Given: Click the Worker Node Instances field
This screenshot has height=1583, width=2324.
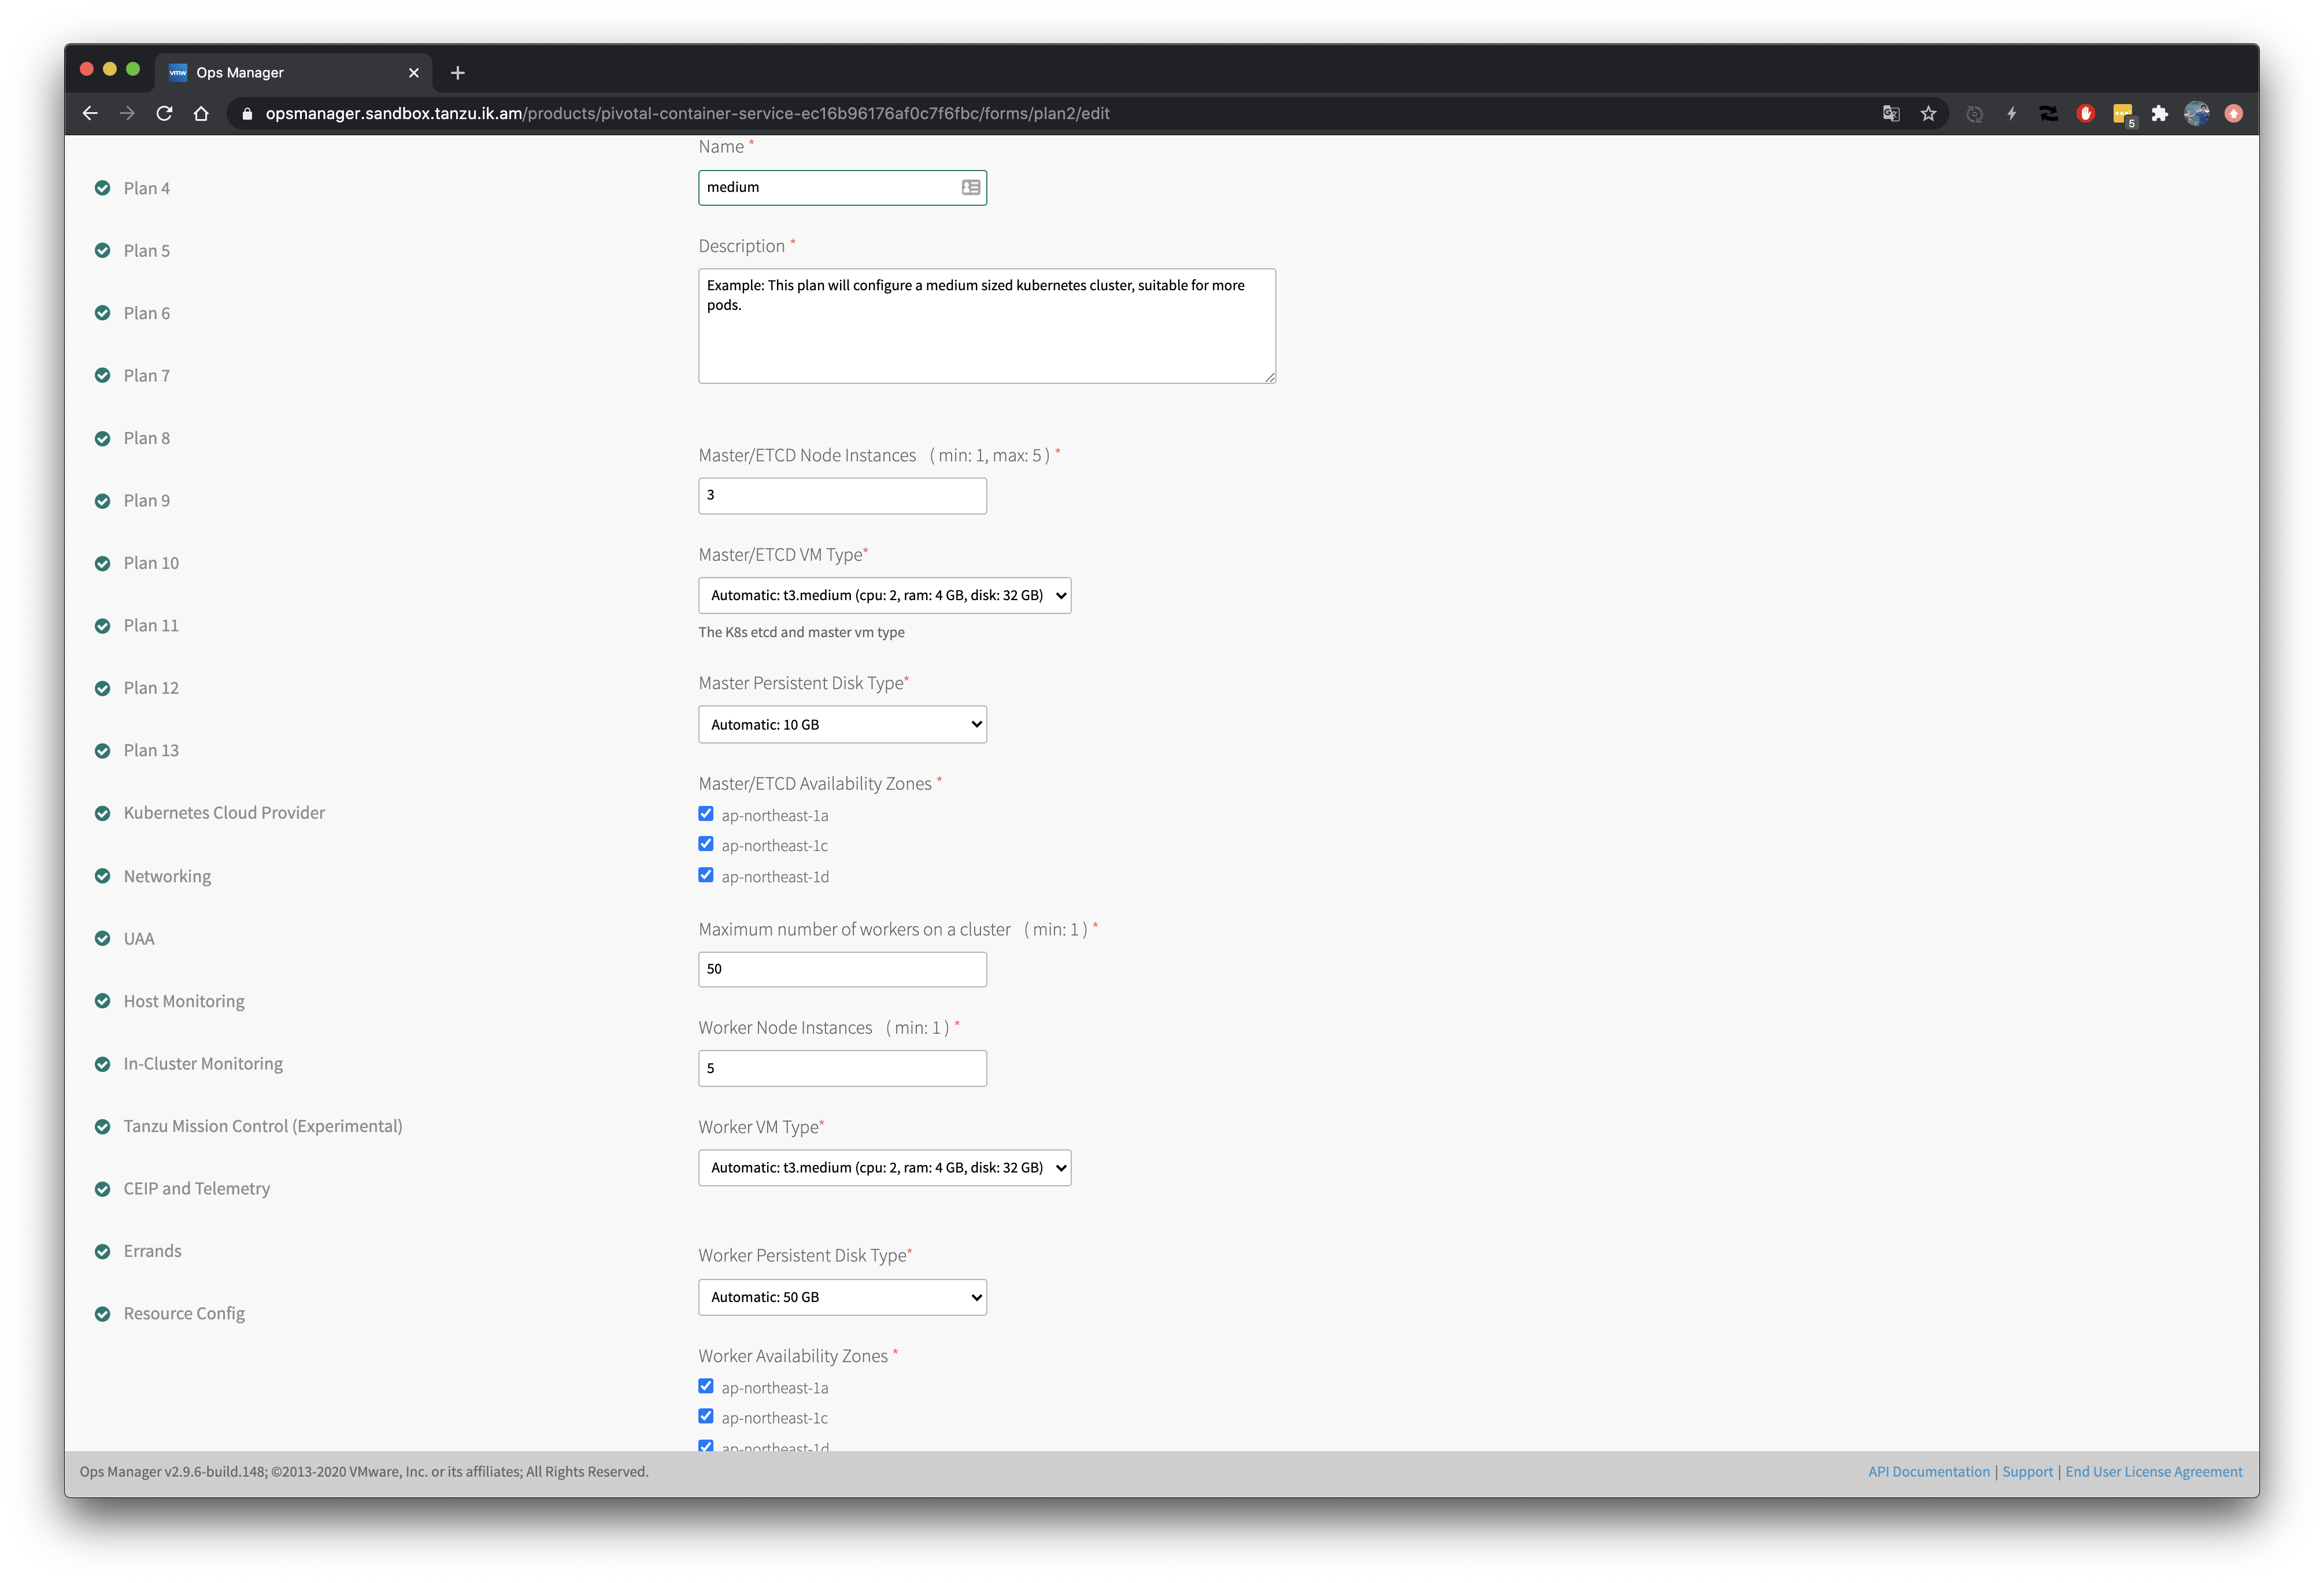Looking at the screenshot, I should tap(842, 1069).
